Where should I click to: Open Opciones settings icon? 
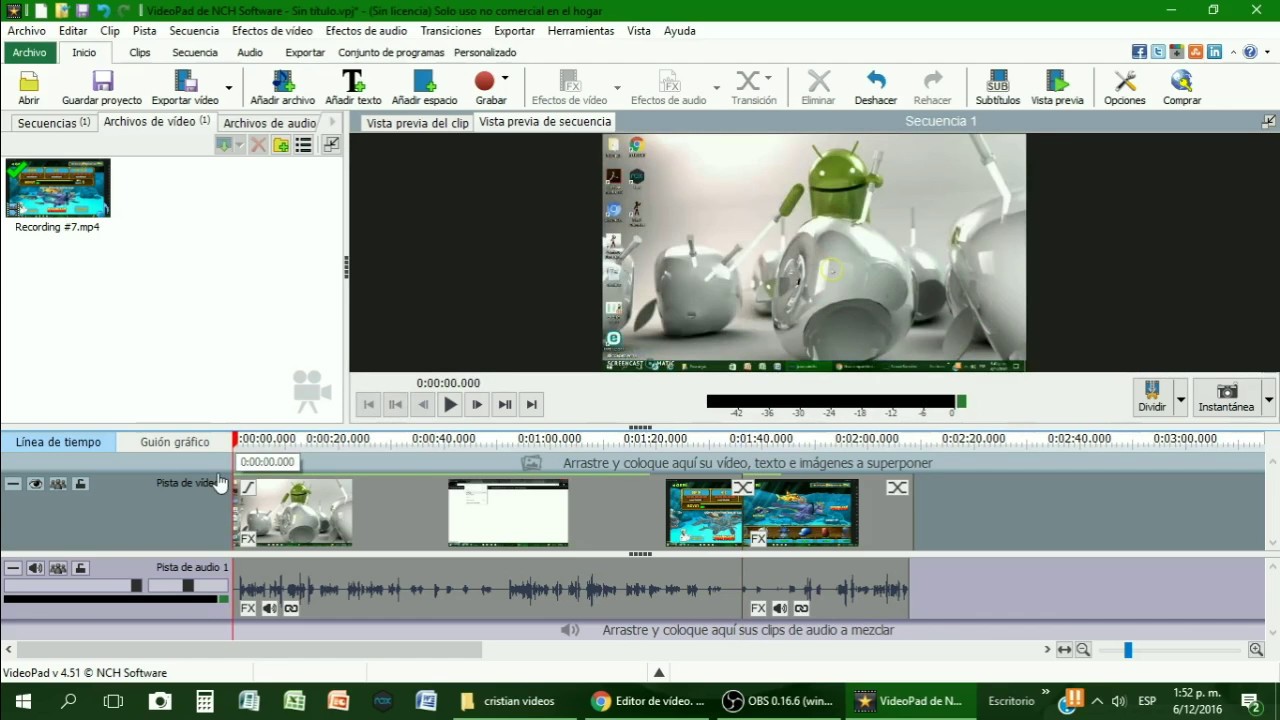(1125, 81)
